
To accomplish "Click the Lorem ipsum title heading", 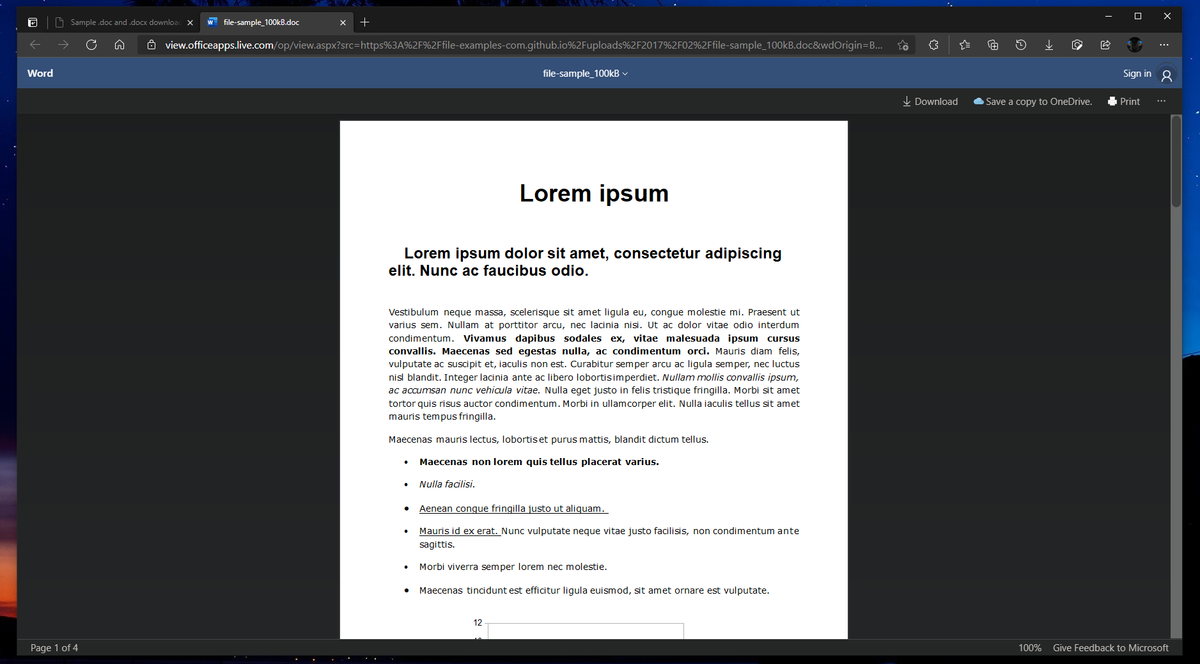I will pos(594,193).
